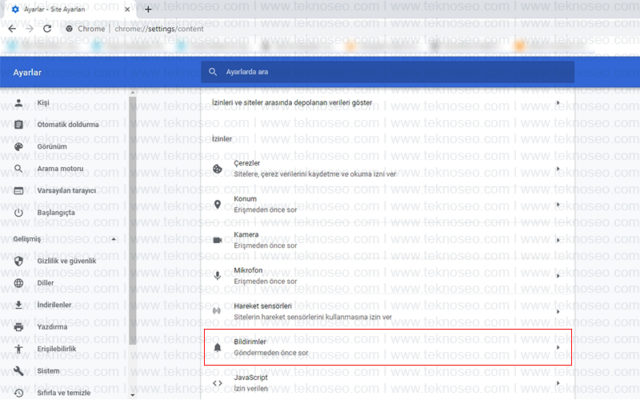640x400 pixels.
Task: Click the browser forward arrow
Action: [29, 29]
